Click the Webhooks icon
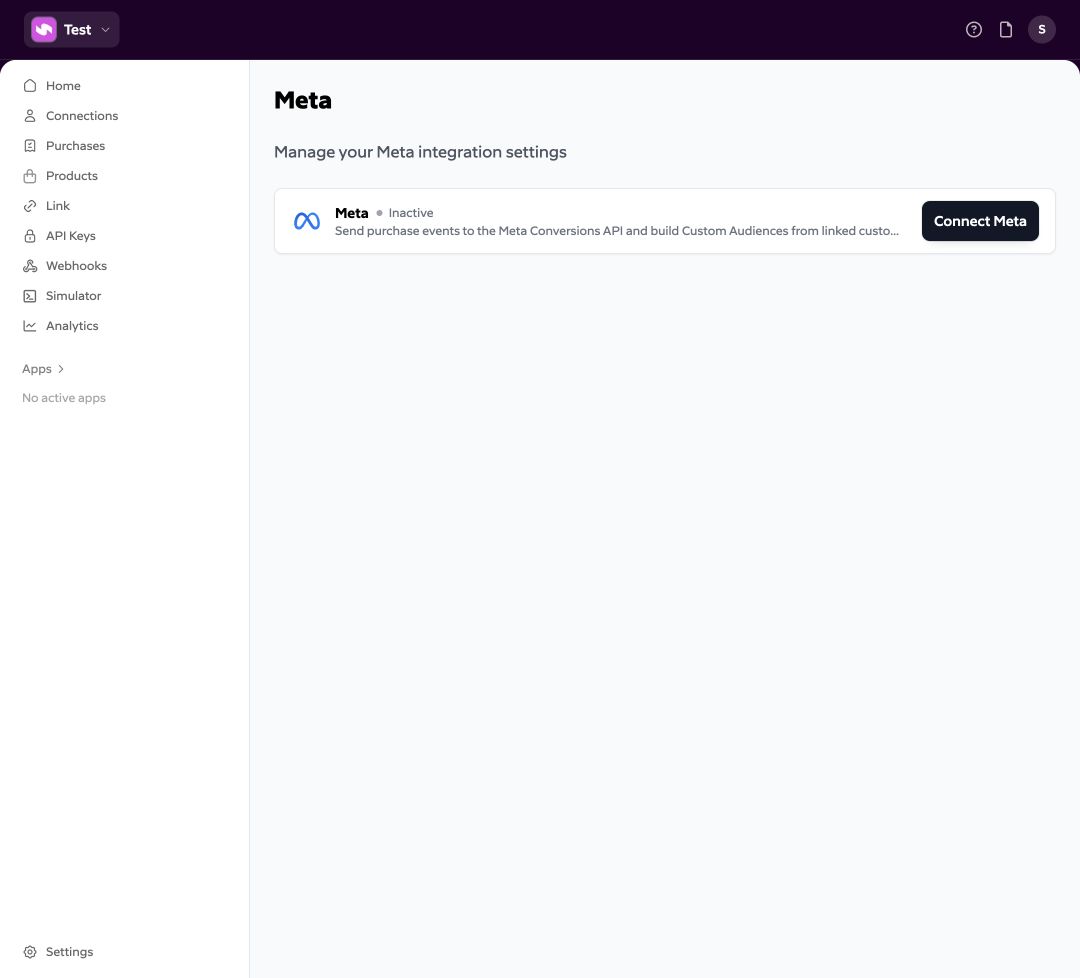This screenshot has width=1080, height=978. point(30,266)
